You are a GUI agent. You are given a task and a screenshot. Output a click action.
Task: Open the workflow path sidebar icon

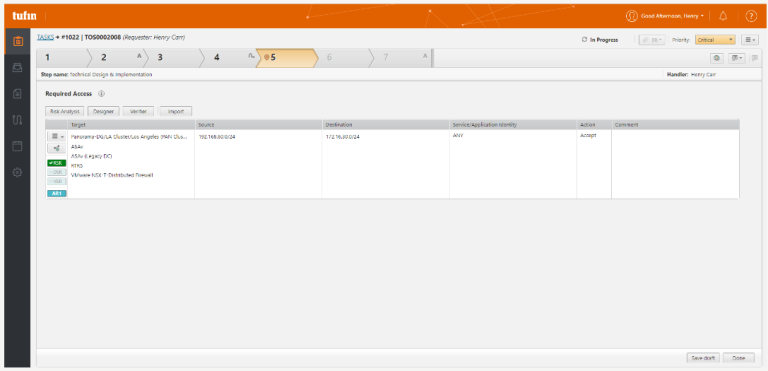(17, 120)
